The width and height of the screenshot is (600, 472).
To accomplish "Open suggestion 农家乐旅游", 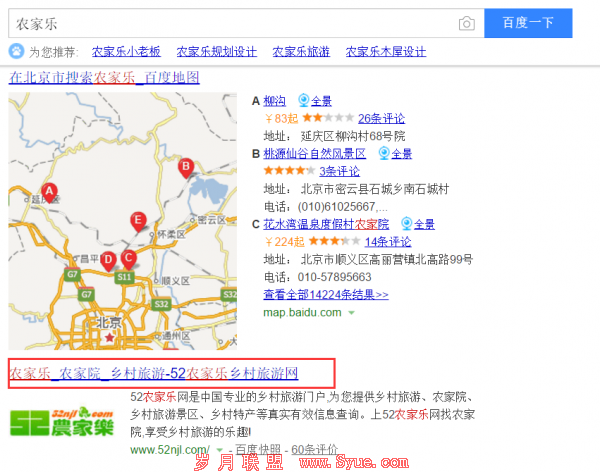I will pos(301,51).
